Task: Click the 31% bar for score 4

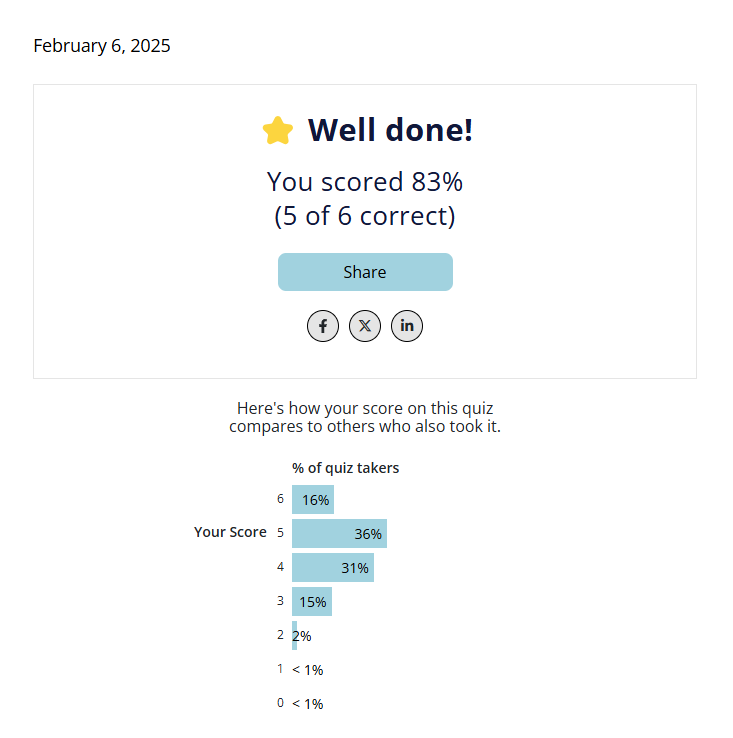Action: tap(332, 567)
